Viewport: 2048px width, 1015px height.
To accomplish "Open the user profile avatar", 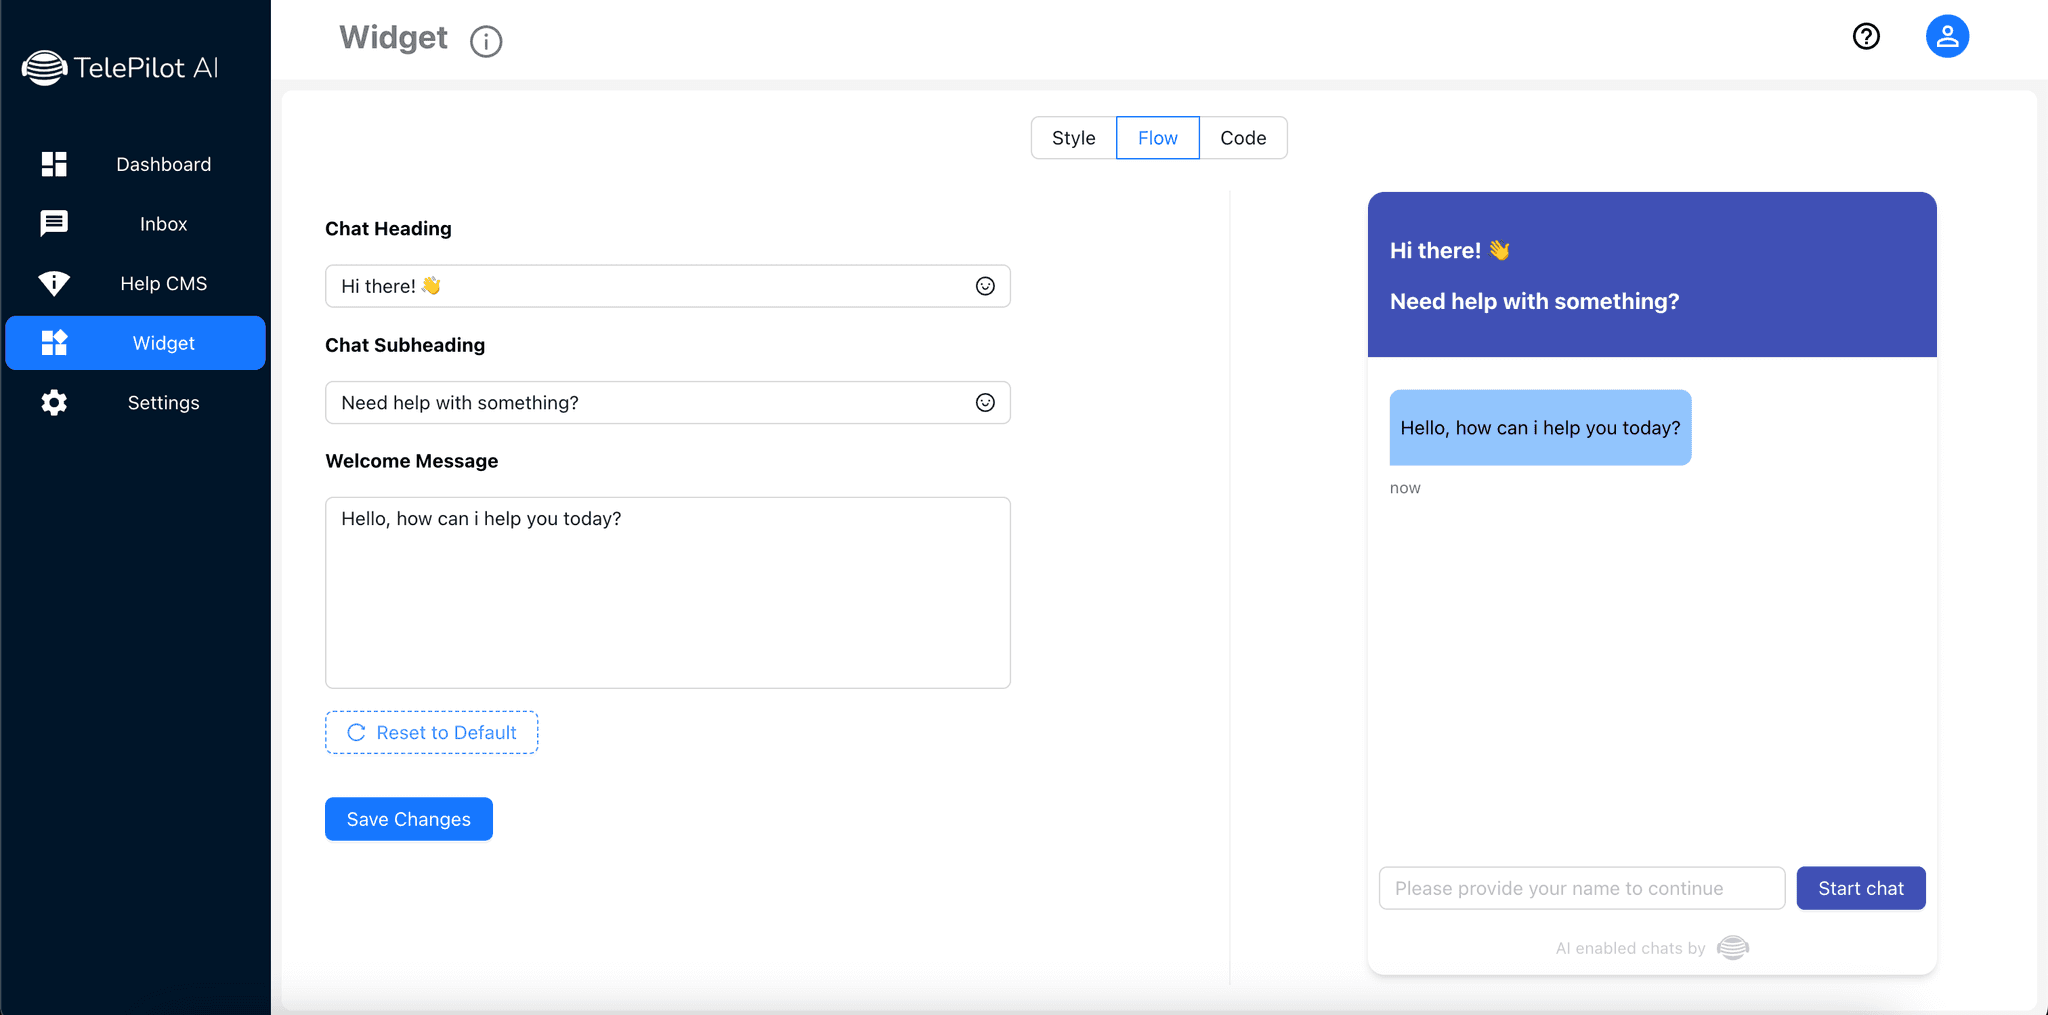I will point(1947,37).
